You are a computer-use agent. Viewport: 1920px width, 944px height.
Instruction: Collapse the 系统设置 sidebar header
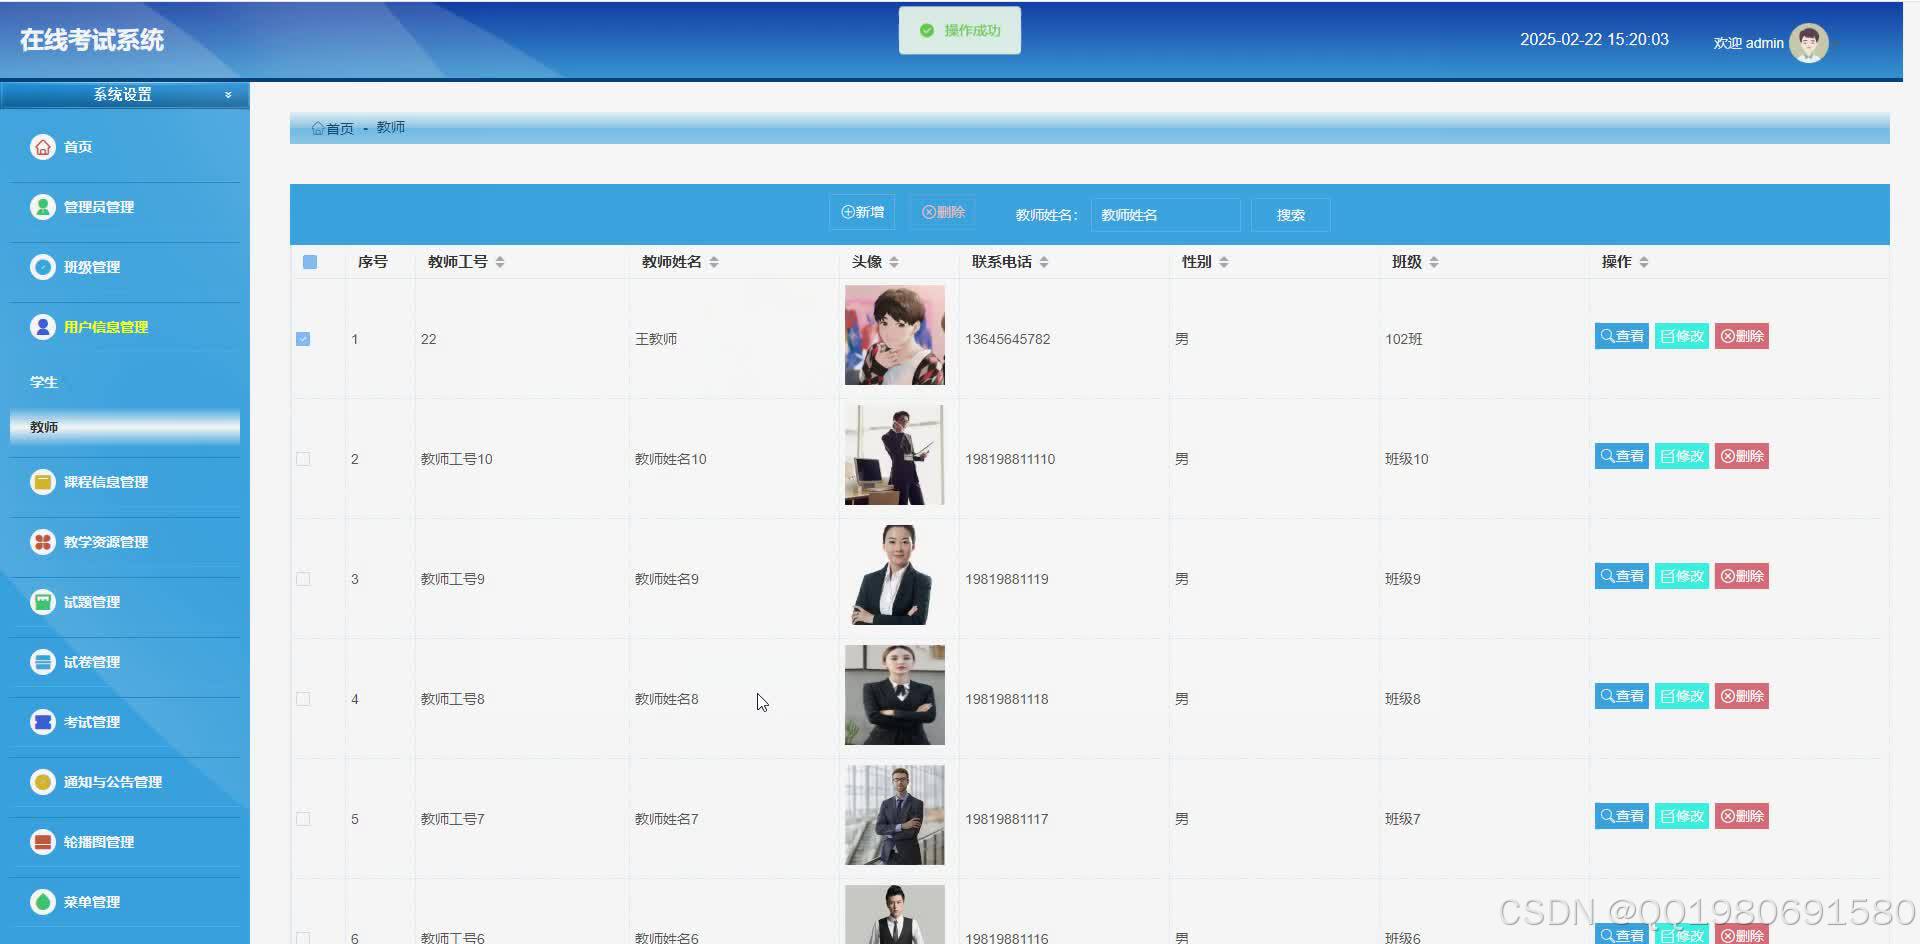coord(124,95)
